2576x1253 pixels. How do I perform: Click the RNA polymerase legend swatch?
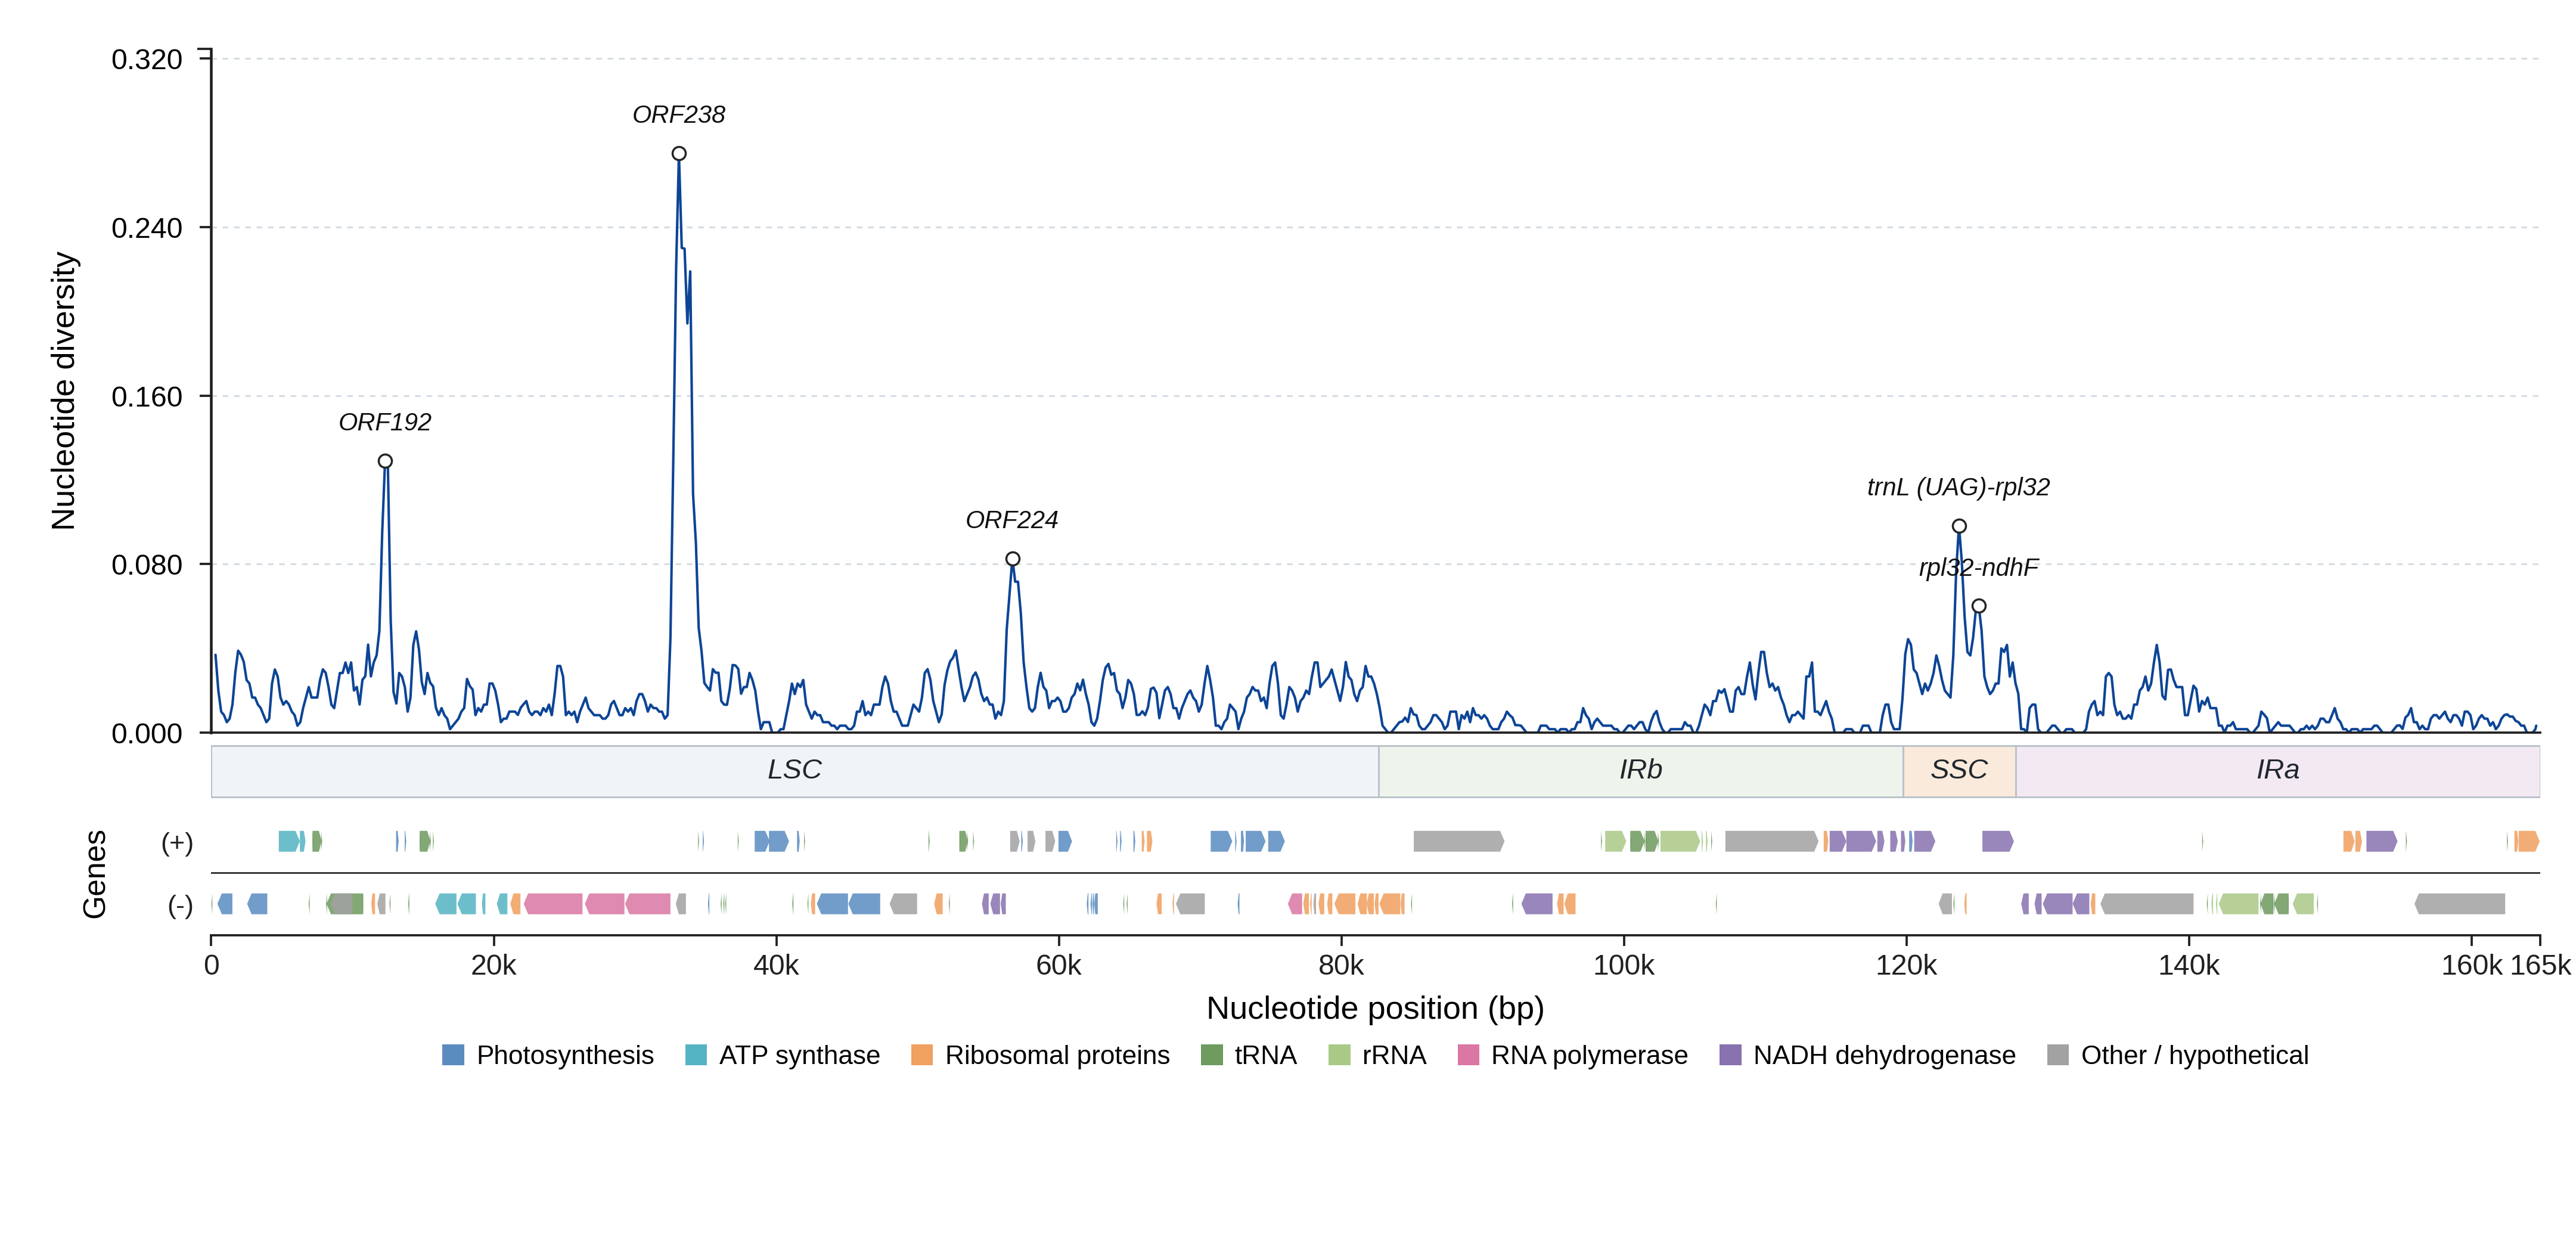1468,1055
